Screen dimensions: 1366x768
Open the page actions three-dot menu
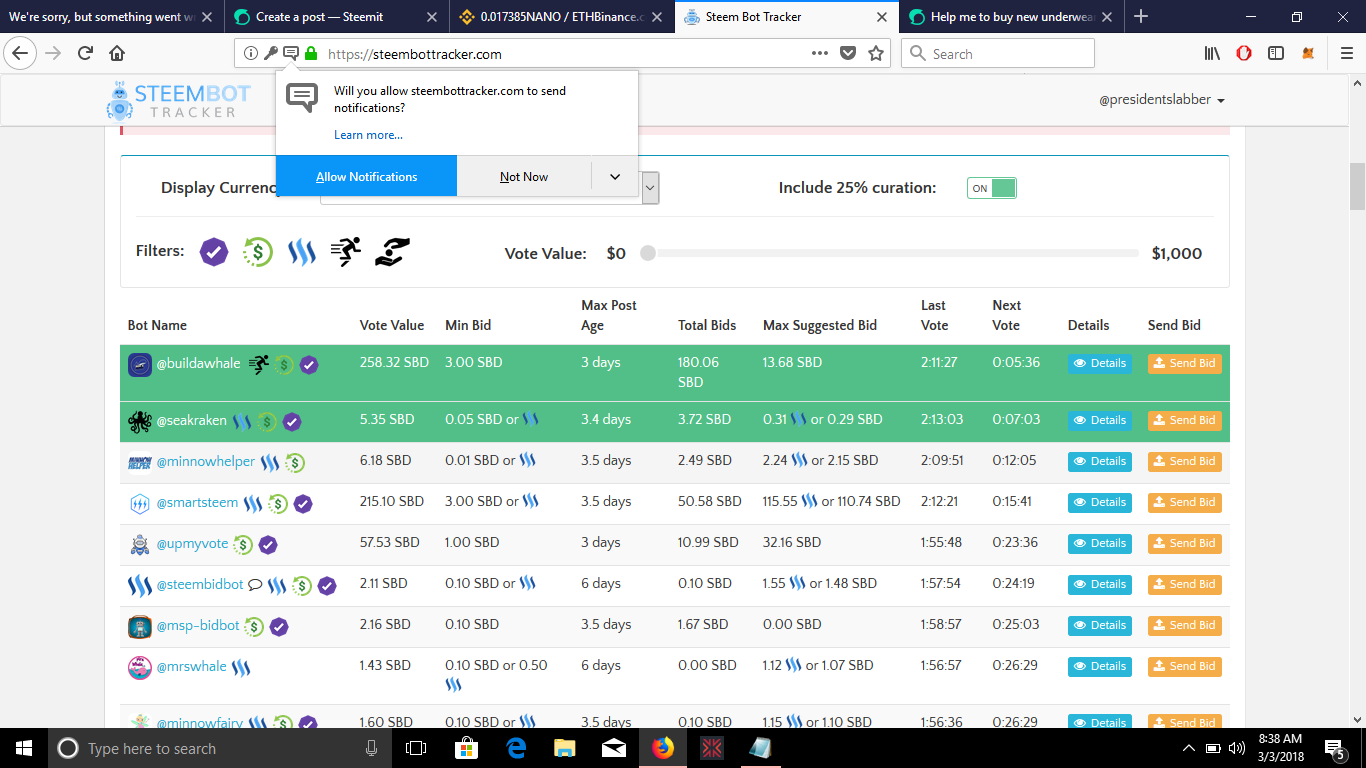coord(820,54)
